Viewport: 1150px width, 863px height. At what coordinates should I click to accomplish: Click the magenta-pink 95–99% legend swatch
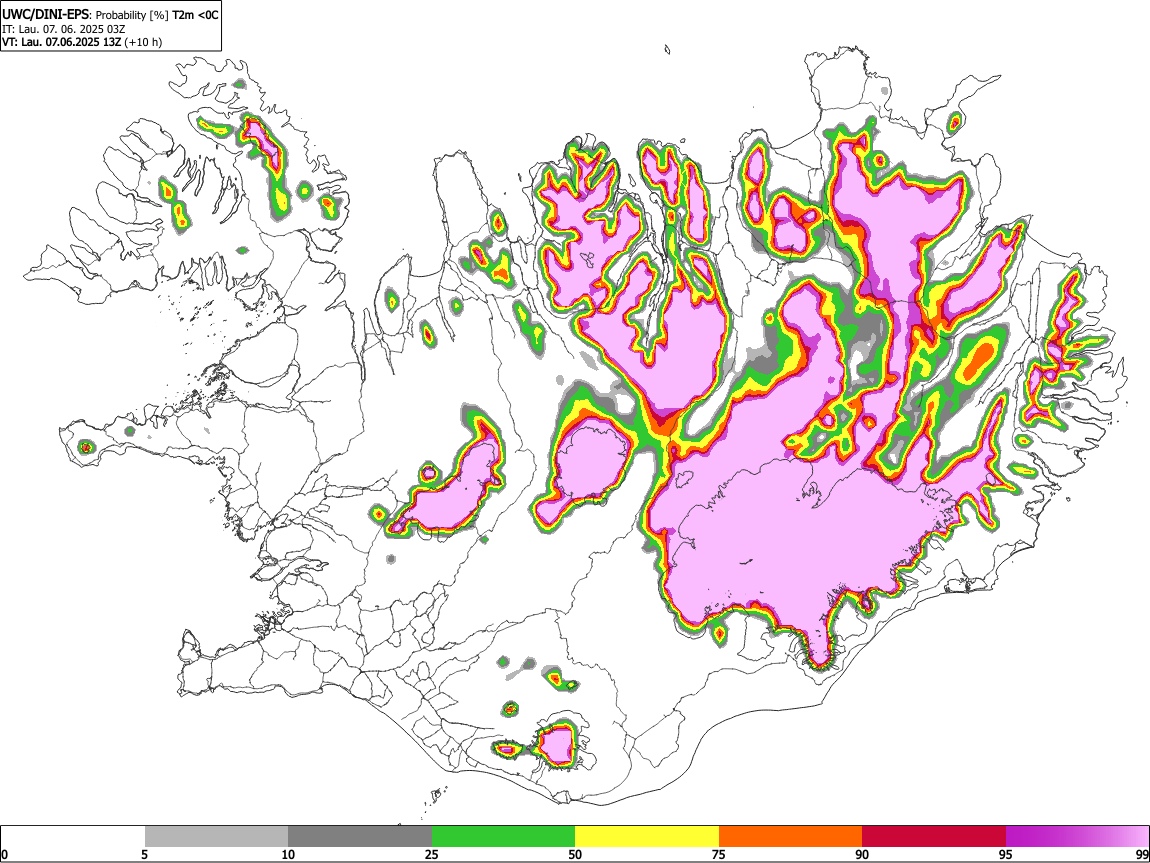(1077, 837)
